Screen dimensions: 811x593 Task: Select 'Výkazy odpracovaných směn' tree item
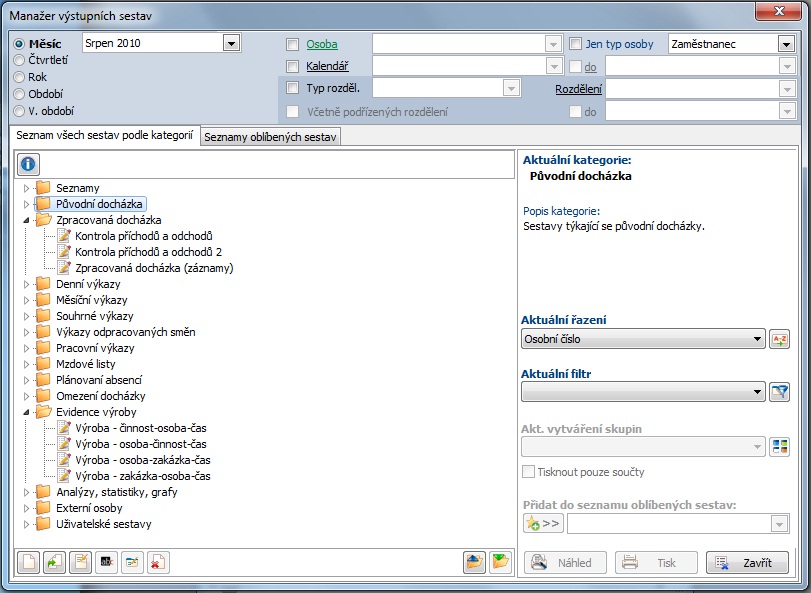coord(126,332)
